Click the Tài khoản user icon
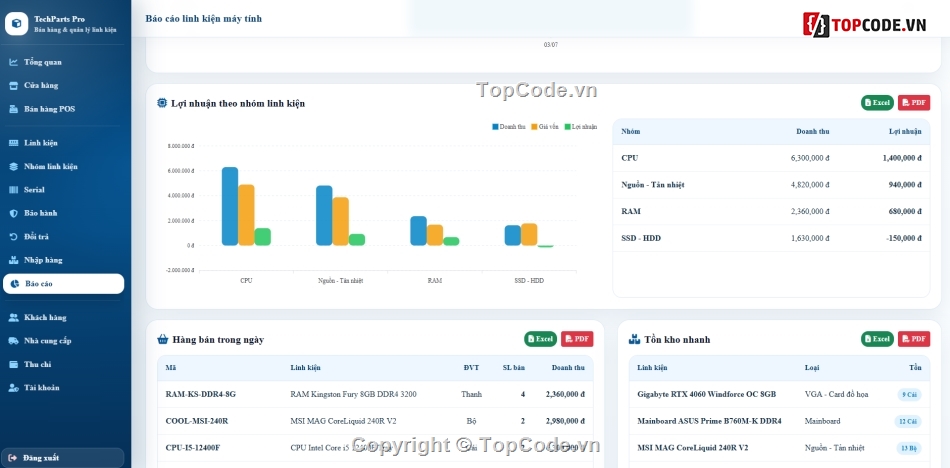Image resolution: width=950 pixels, height=468 pixels. [x=13, y=388]
